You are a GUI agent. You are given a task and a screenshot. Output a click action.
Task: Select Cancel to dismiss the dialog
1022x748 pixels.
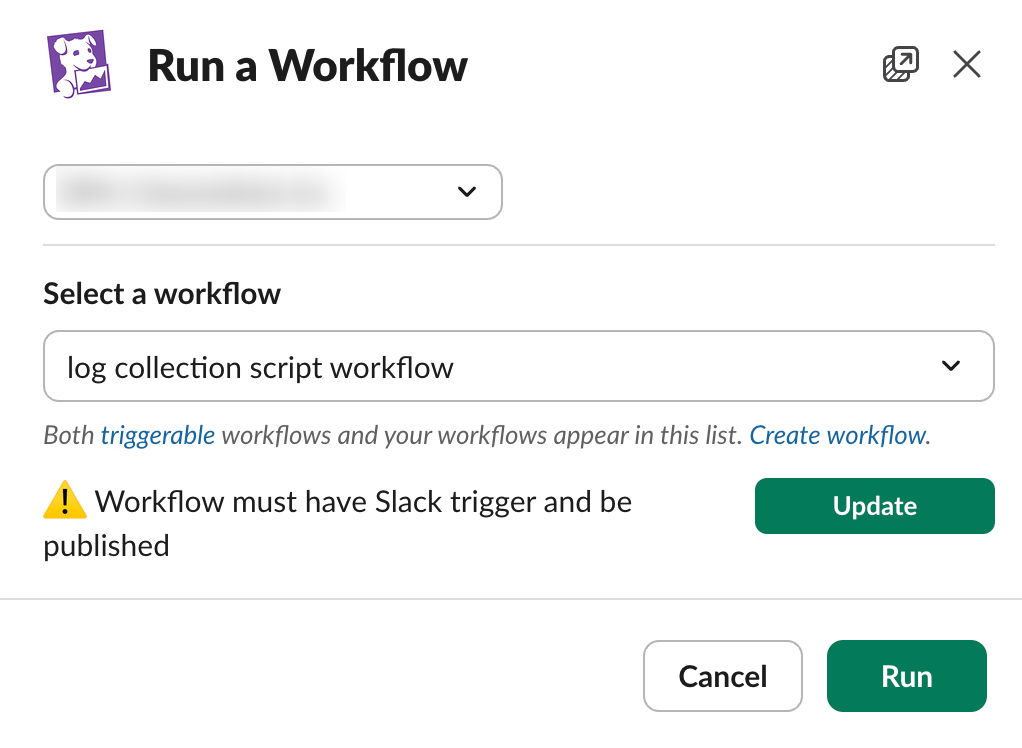(x=722, y=676)
